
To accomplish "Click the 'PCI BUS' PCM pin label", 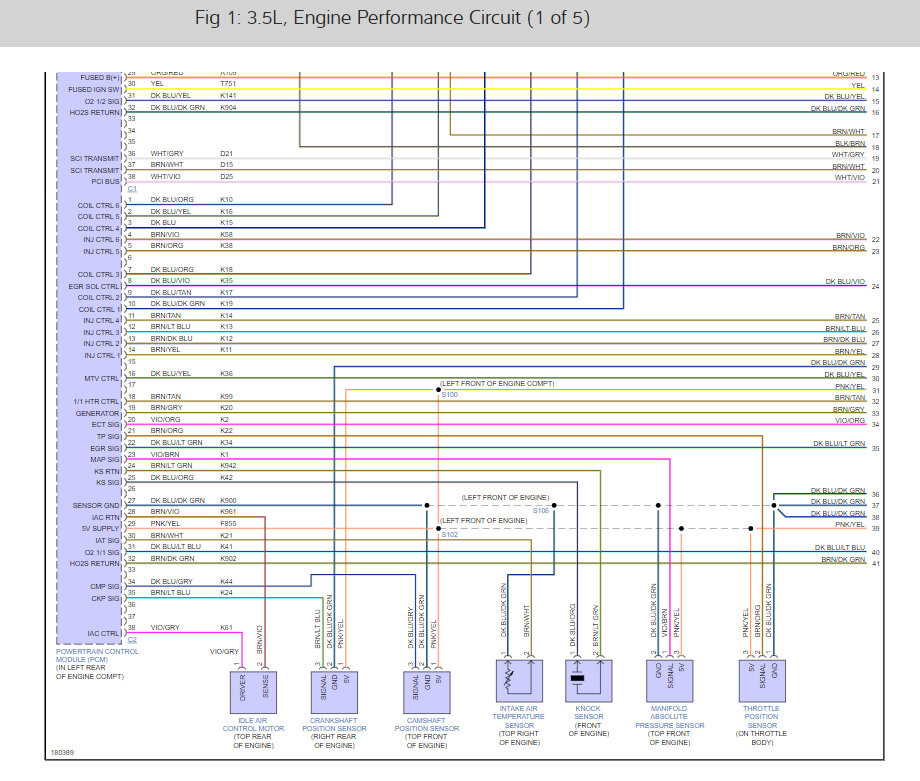I will [105, 181].
